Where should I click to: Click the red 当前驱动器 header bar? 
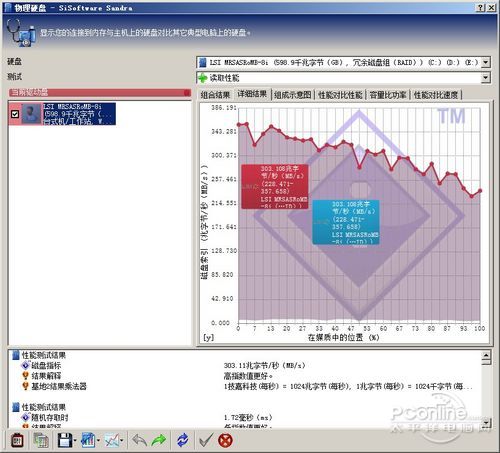[x=100, y=93]
